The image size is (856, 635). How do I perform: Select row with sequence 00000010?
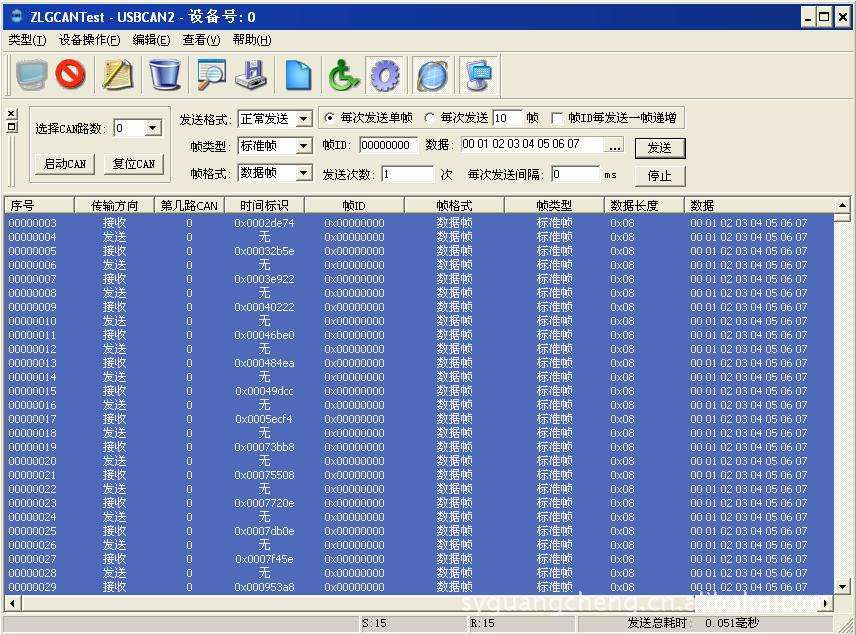click(x=419, y=321)
